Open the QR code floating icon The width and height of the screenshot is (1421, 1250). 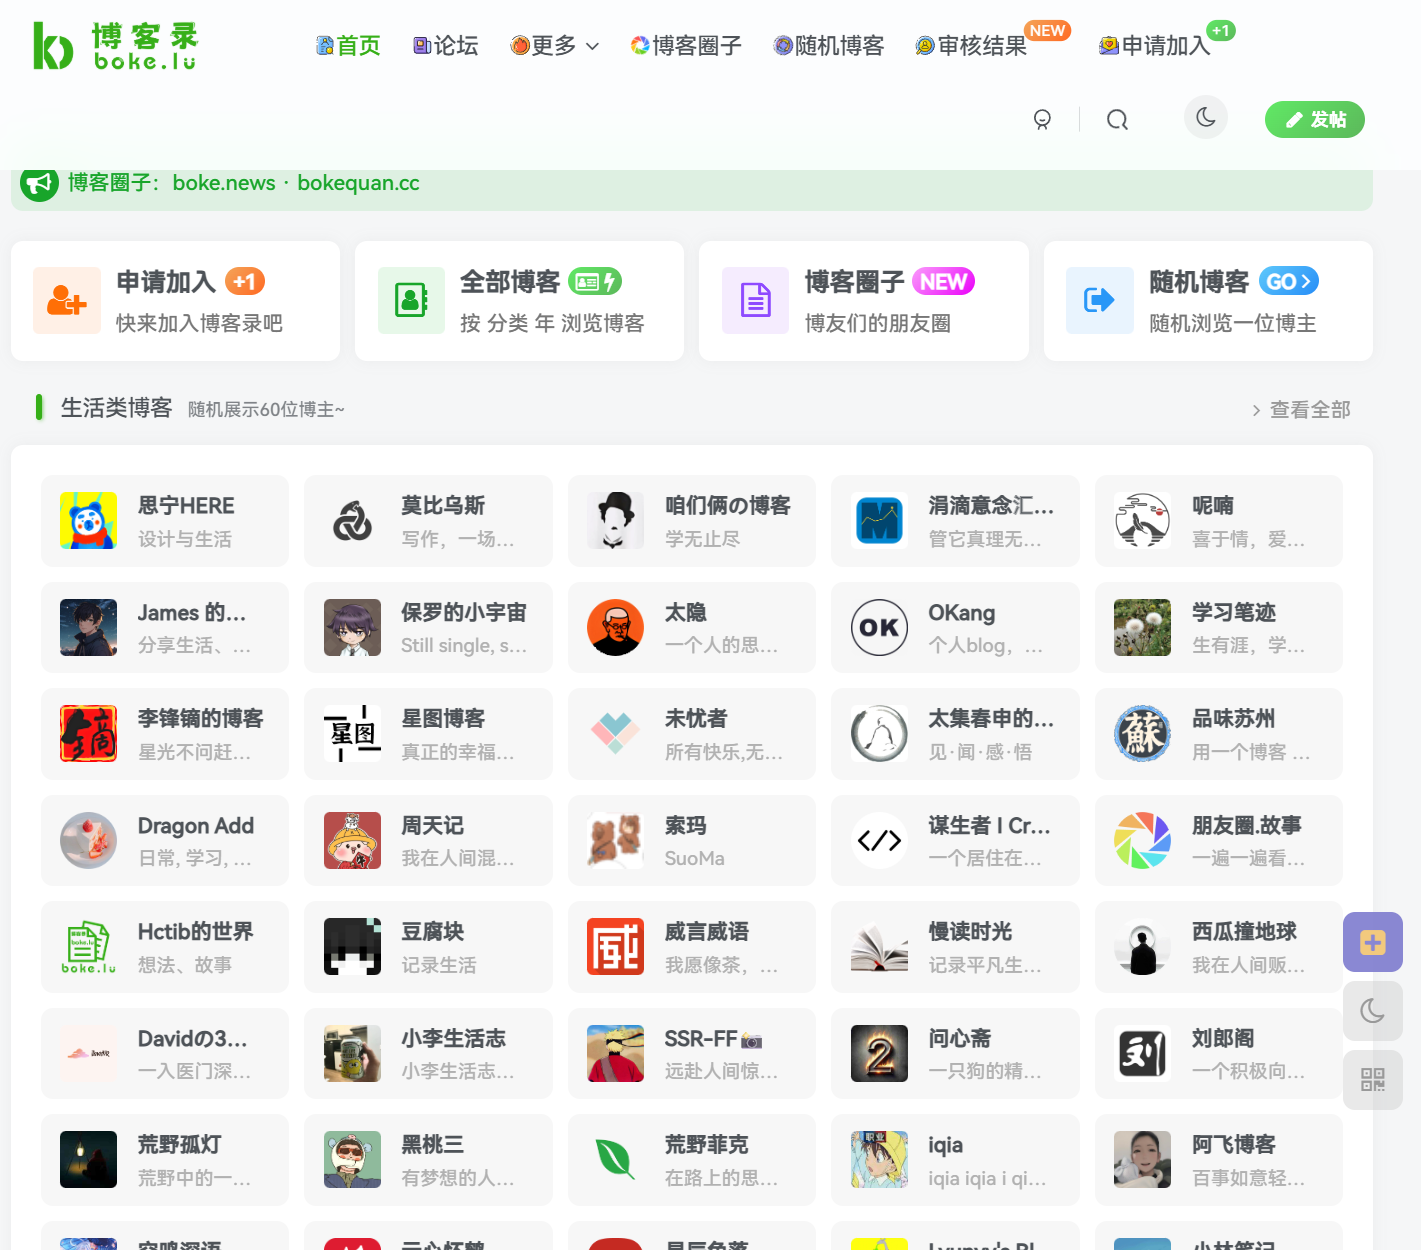1372,1080
